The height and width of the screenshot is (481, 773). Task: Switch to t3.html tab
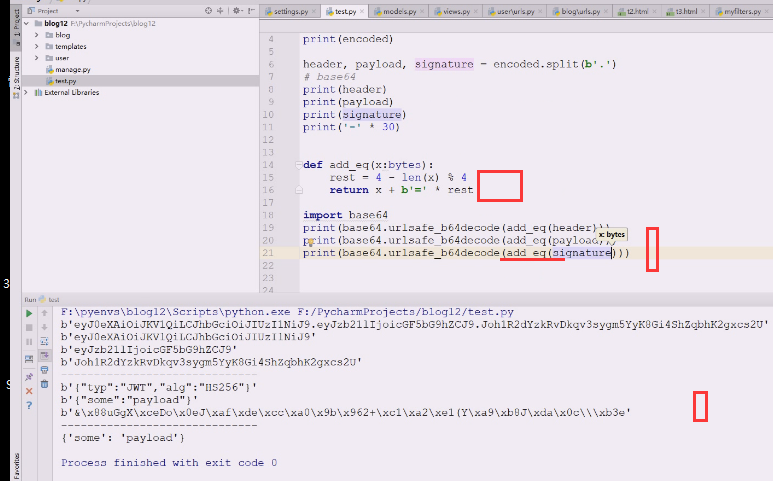pyautogui.click(x=686, y=11)
